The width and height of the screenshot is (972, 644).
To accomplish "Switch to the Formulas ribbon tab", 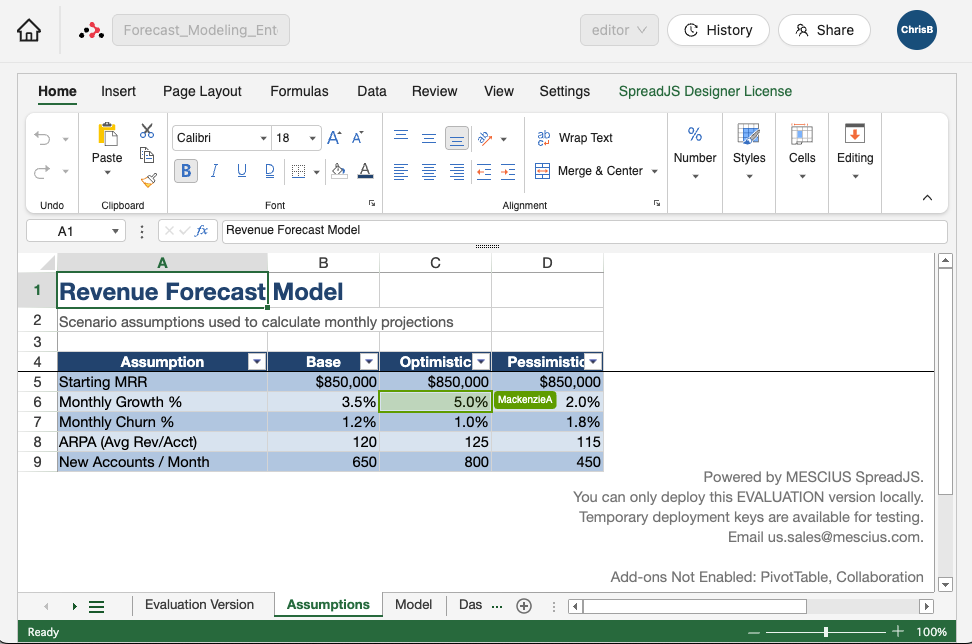I will (299, 91).
